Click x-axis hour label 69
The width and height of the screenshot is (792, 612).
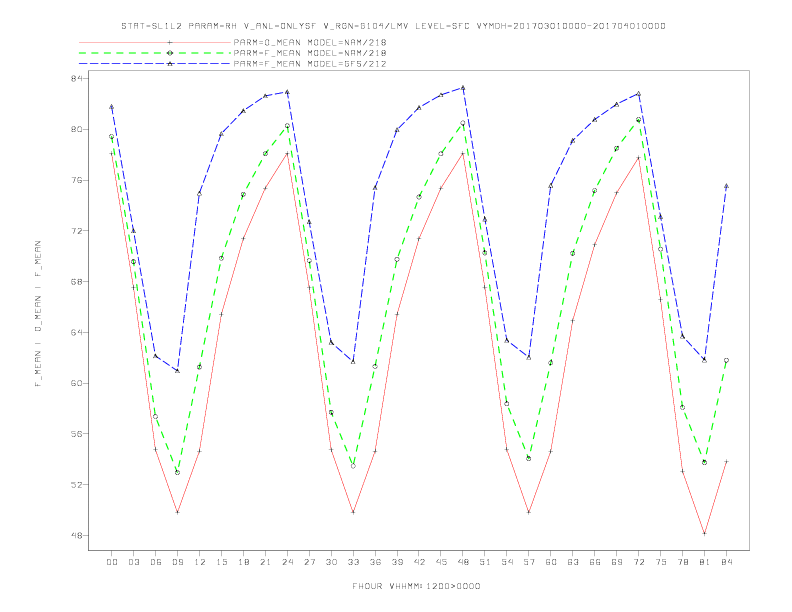(x=617, y=562)
